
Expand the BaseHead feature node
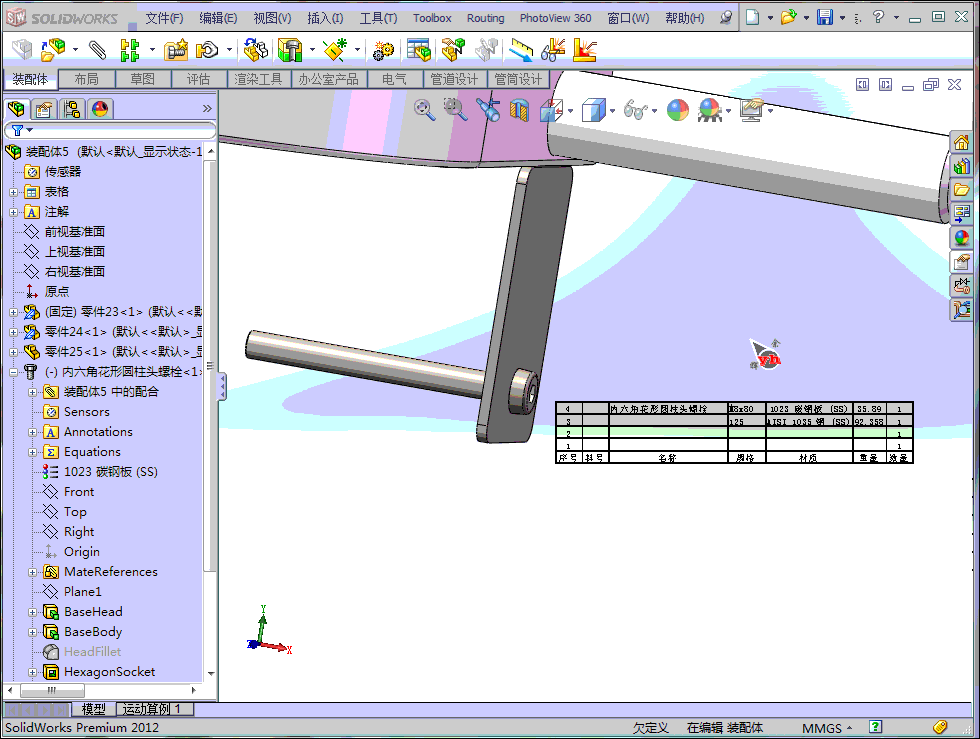click(x=32, y=612)
